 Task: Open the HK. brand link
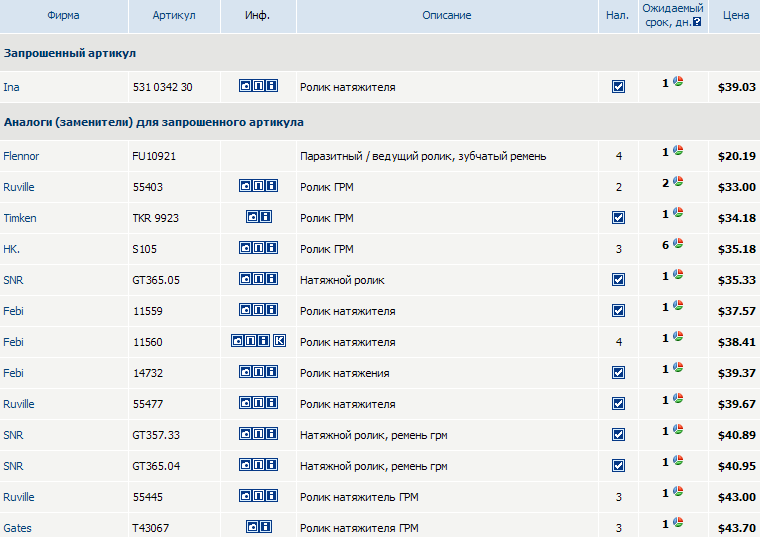pos(12,249)
